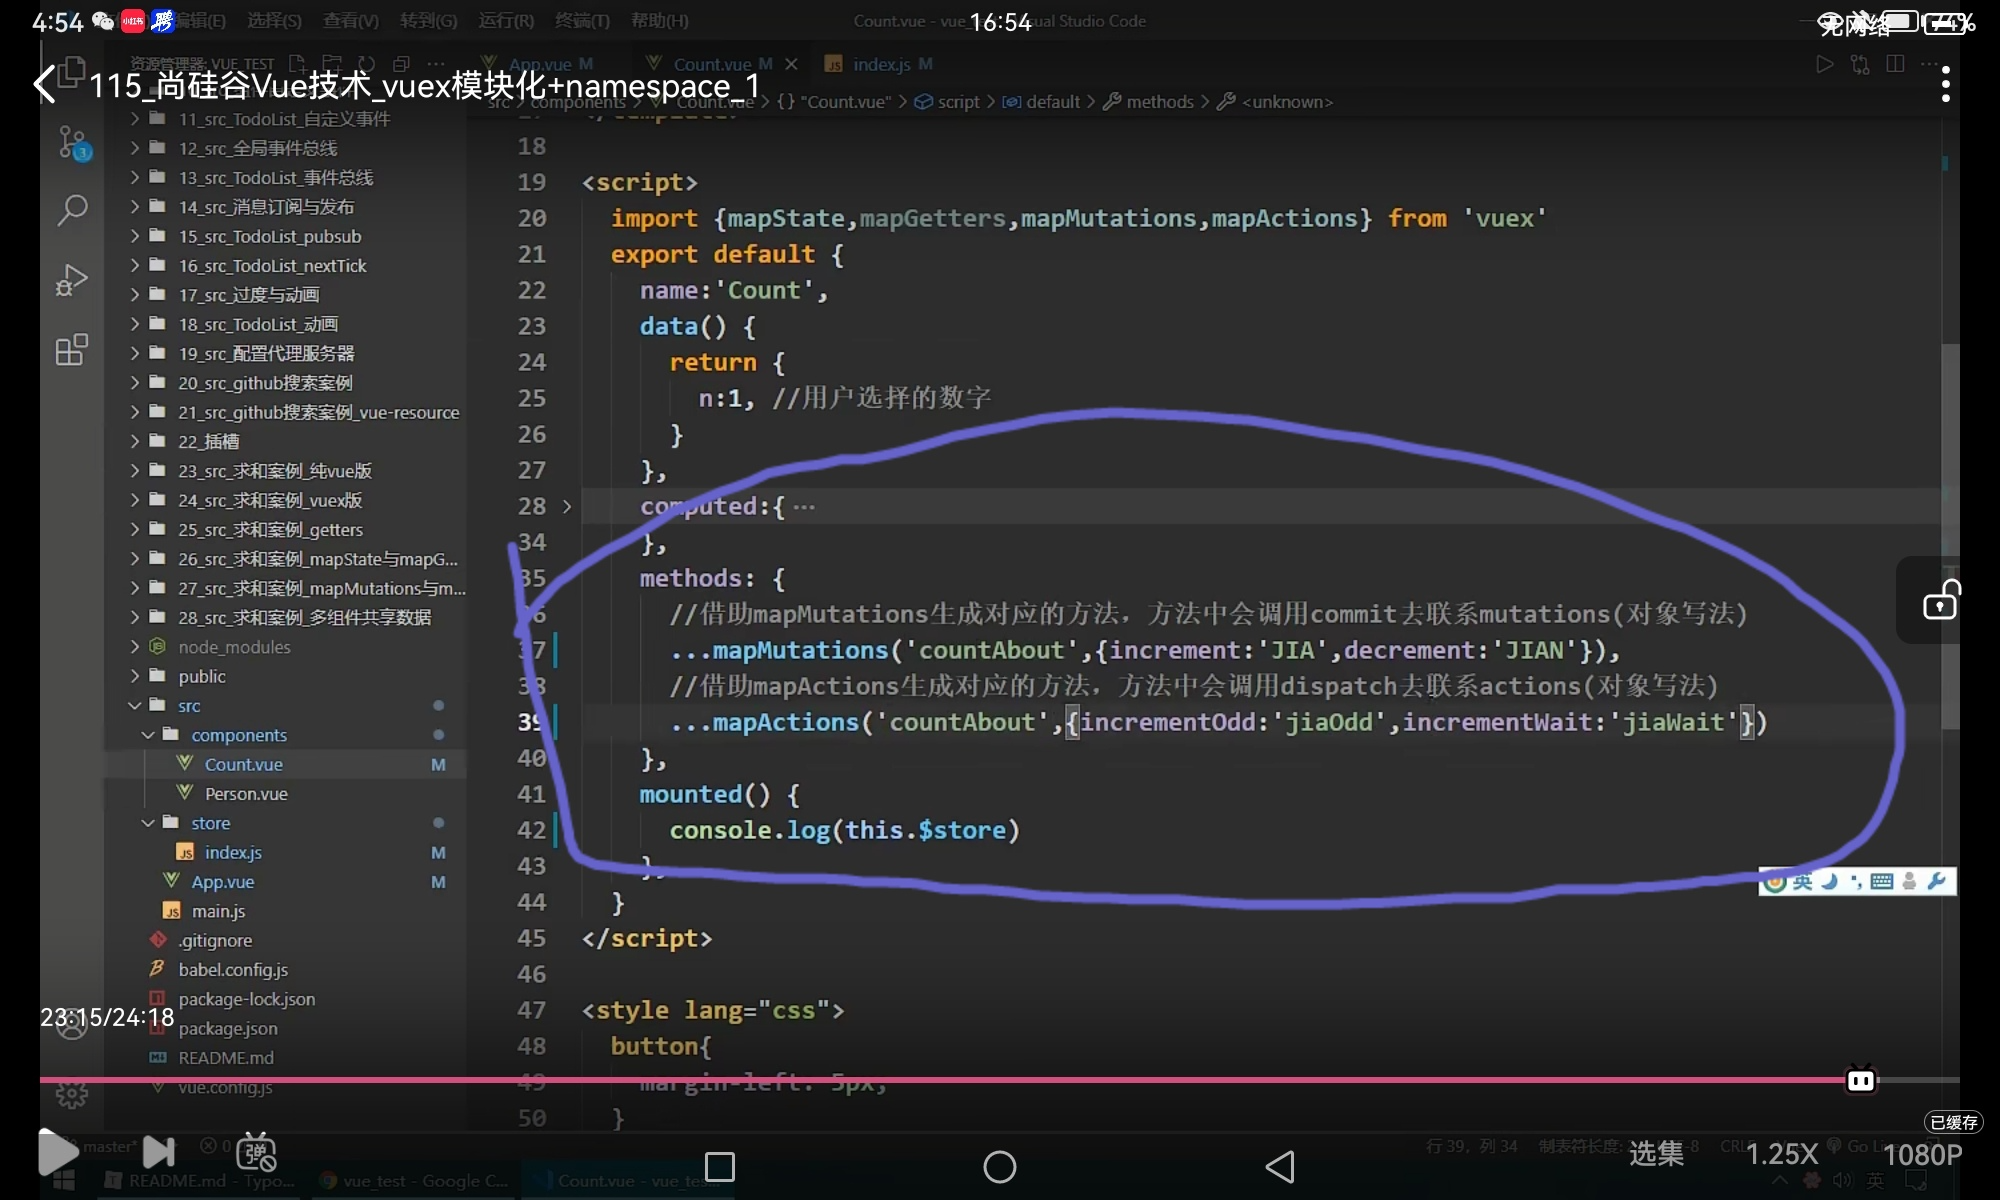Image resolution: width=2000 pixels, height=1200 pixels.
Task: Expand folded computed block at line 28
Action: (566, 507)
